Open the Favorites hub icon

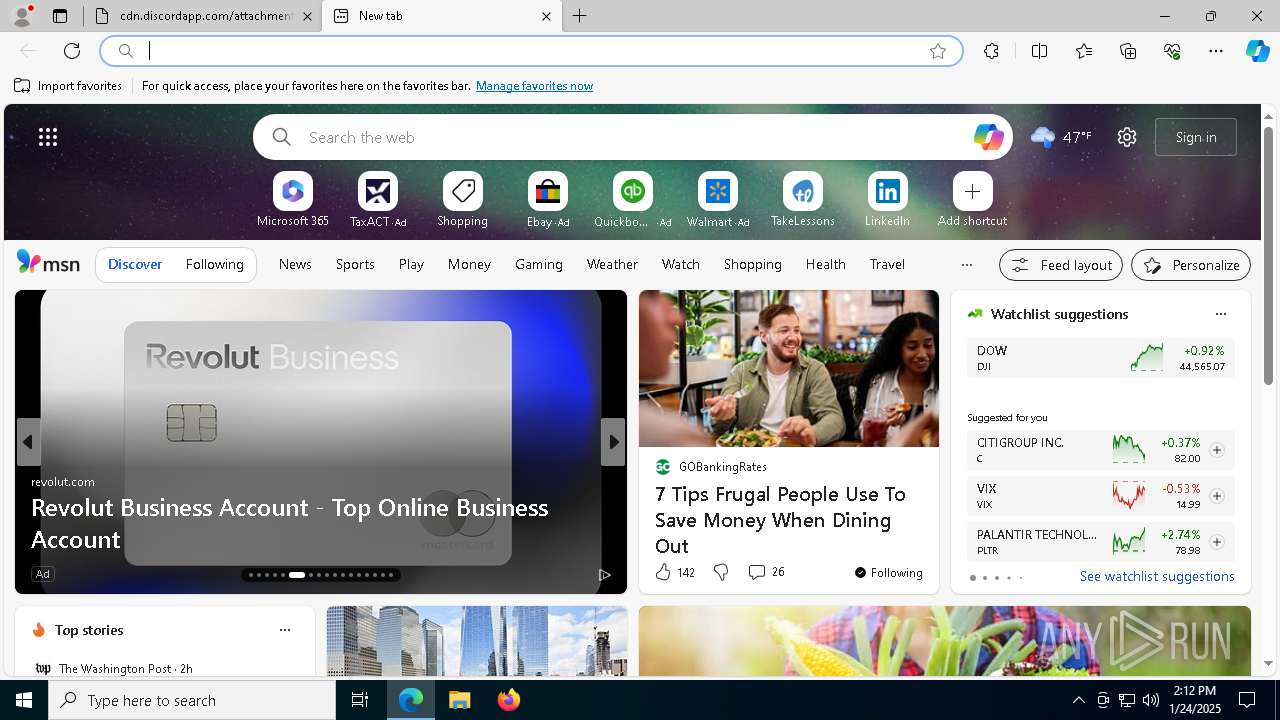pyautogui.click(x=1084, y=51)
